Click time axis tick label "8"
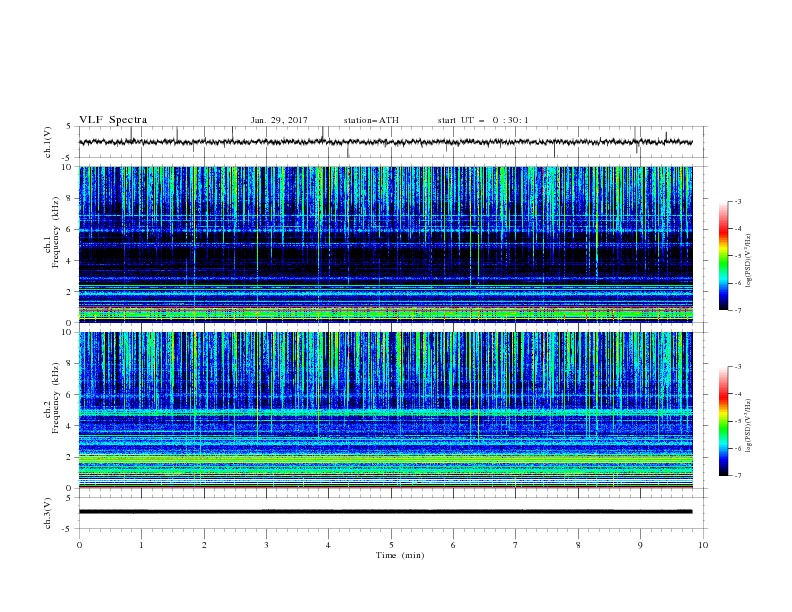 [x=578, y=545]
